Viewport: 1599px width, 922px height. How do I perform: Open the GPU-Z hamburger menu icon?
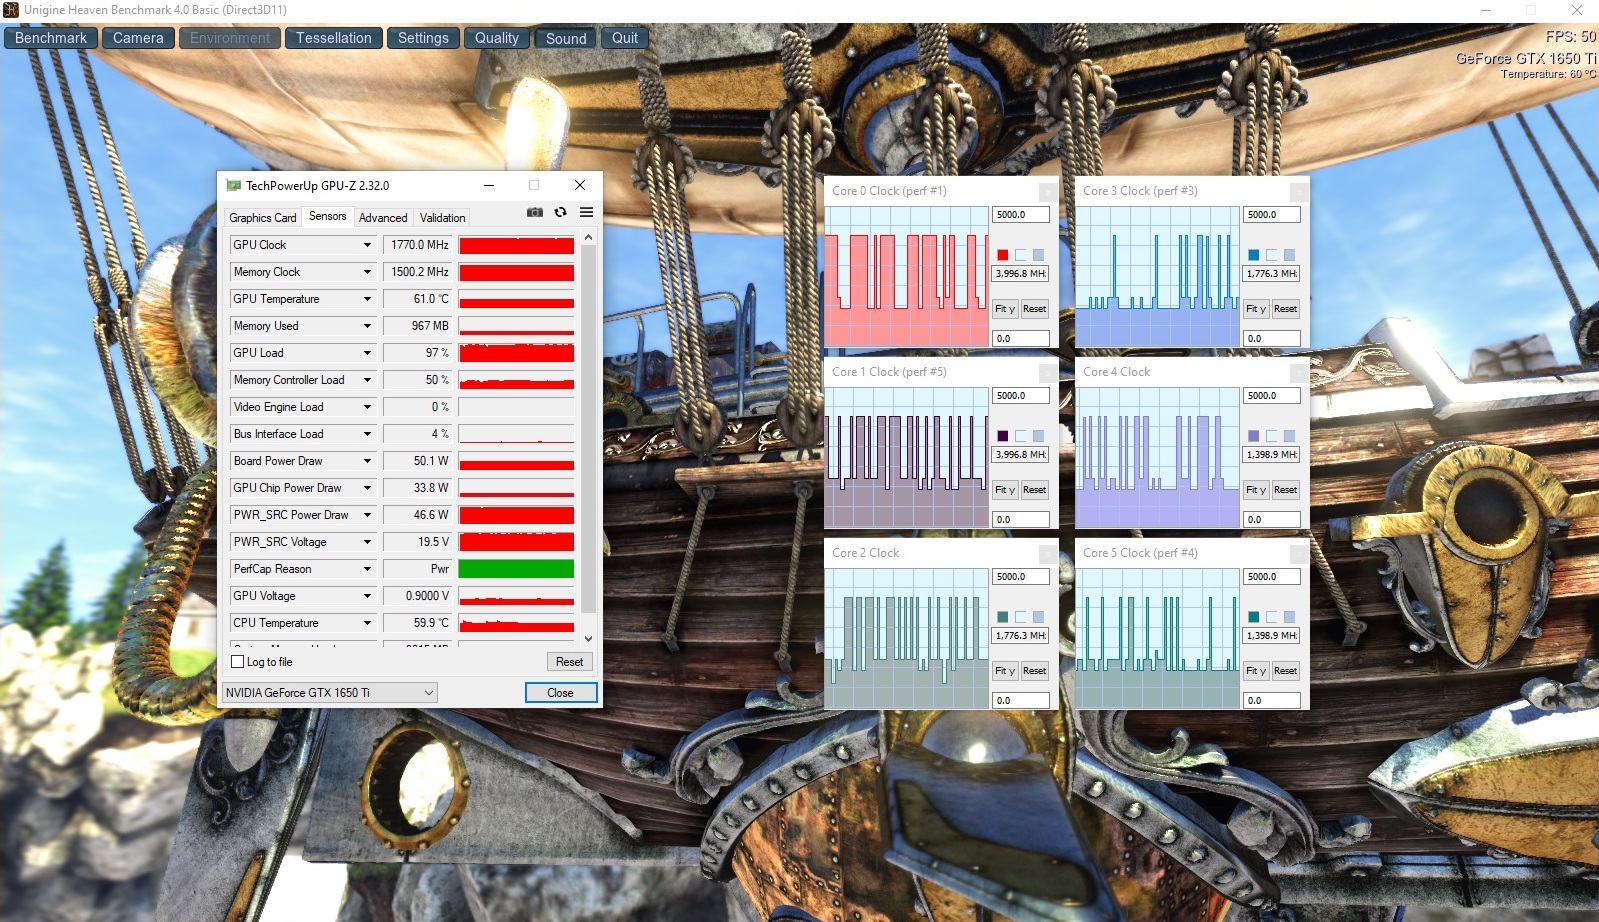pyautogui.click(x=586, y=212)
